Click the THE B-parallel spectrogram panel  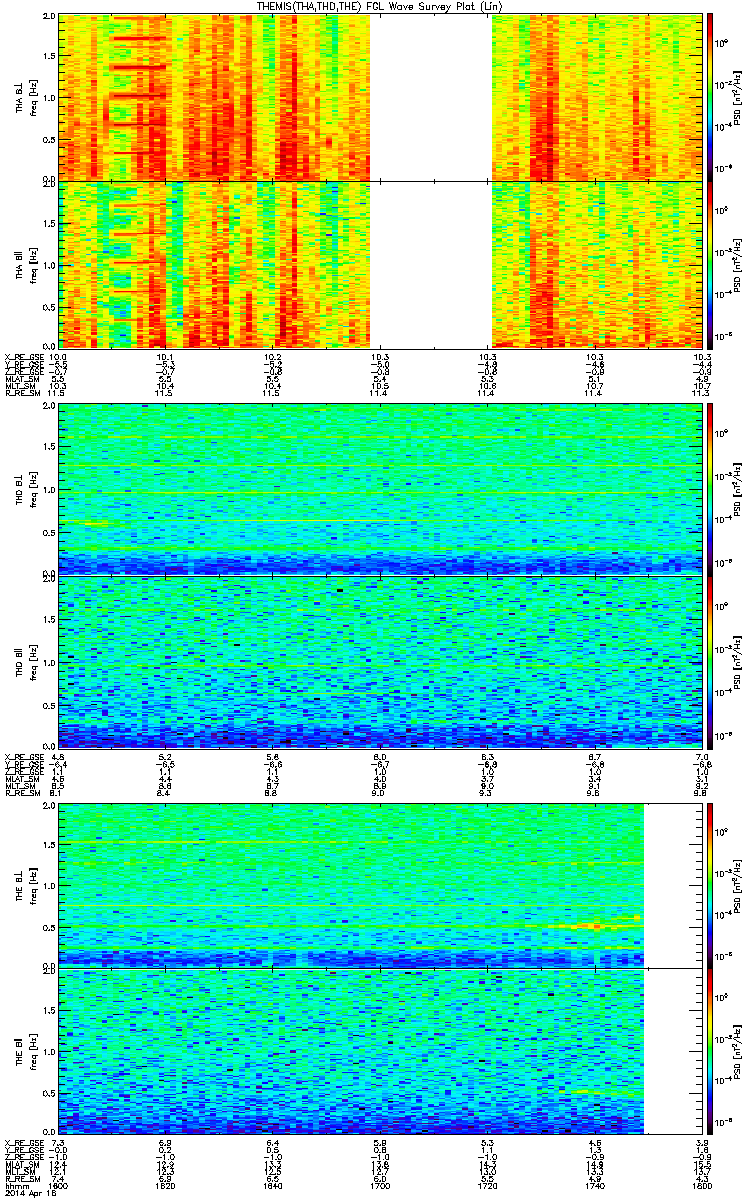(381, 1053)
